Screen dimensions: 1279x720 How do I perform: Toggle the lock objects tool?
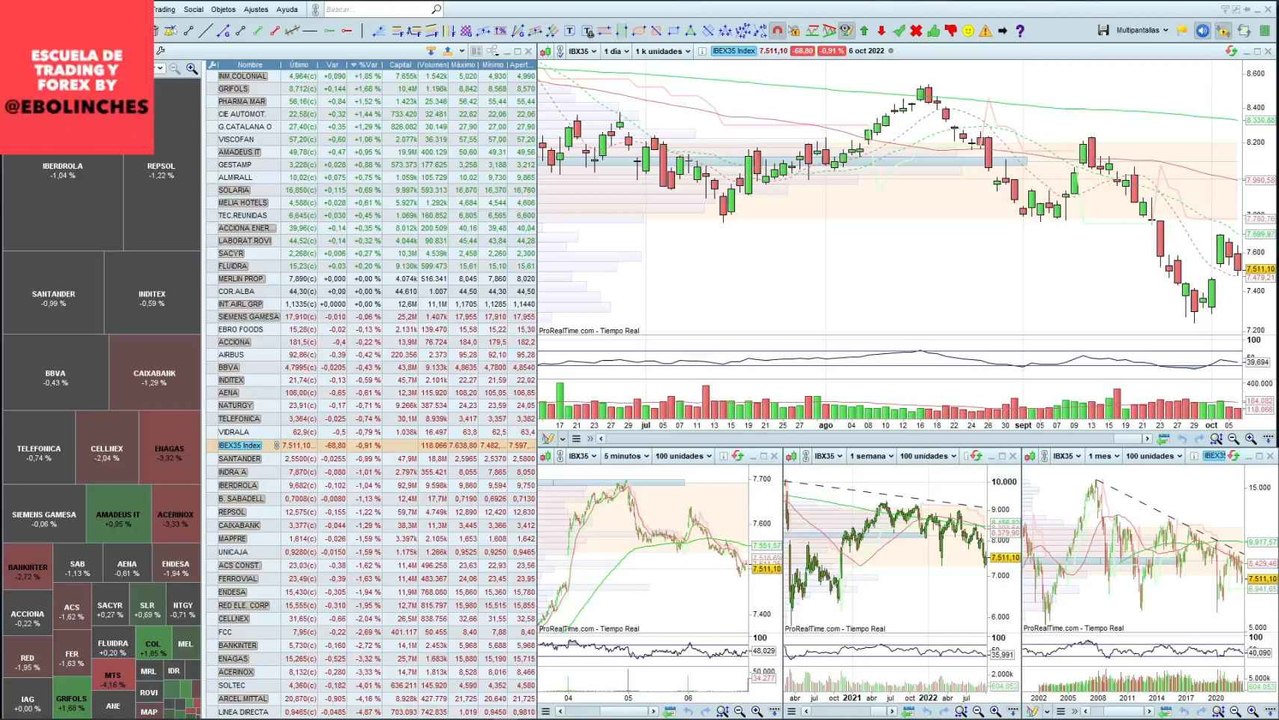[x=794, y=31]
